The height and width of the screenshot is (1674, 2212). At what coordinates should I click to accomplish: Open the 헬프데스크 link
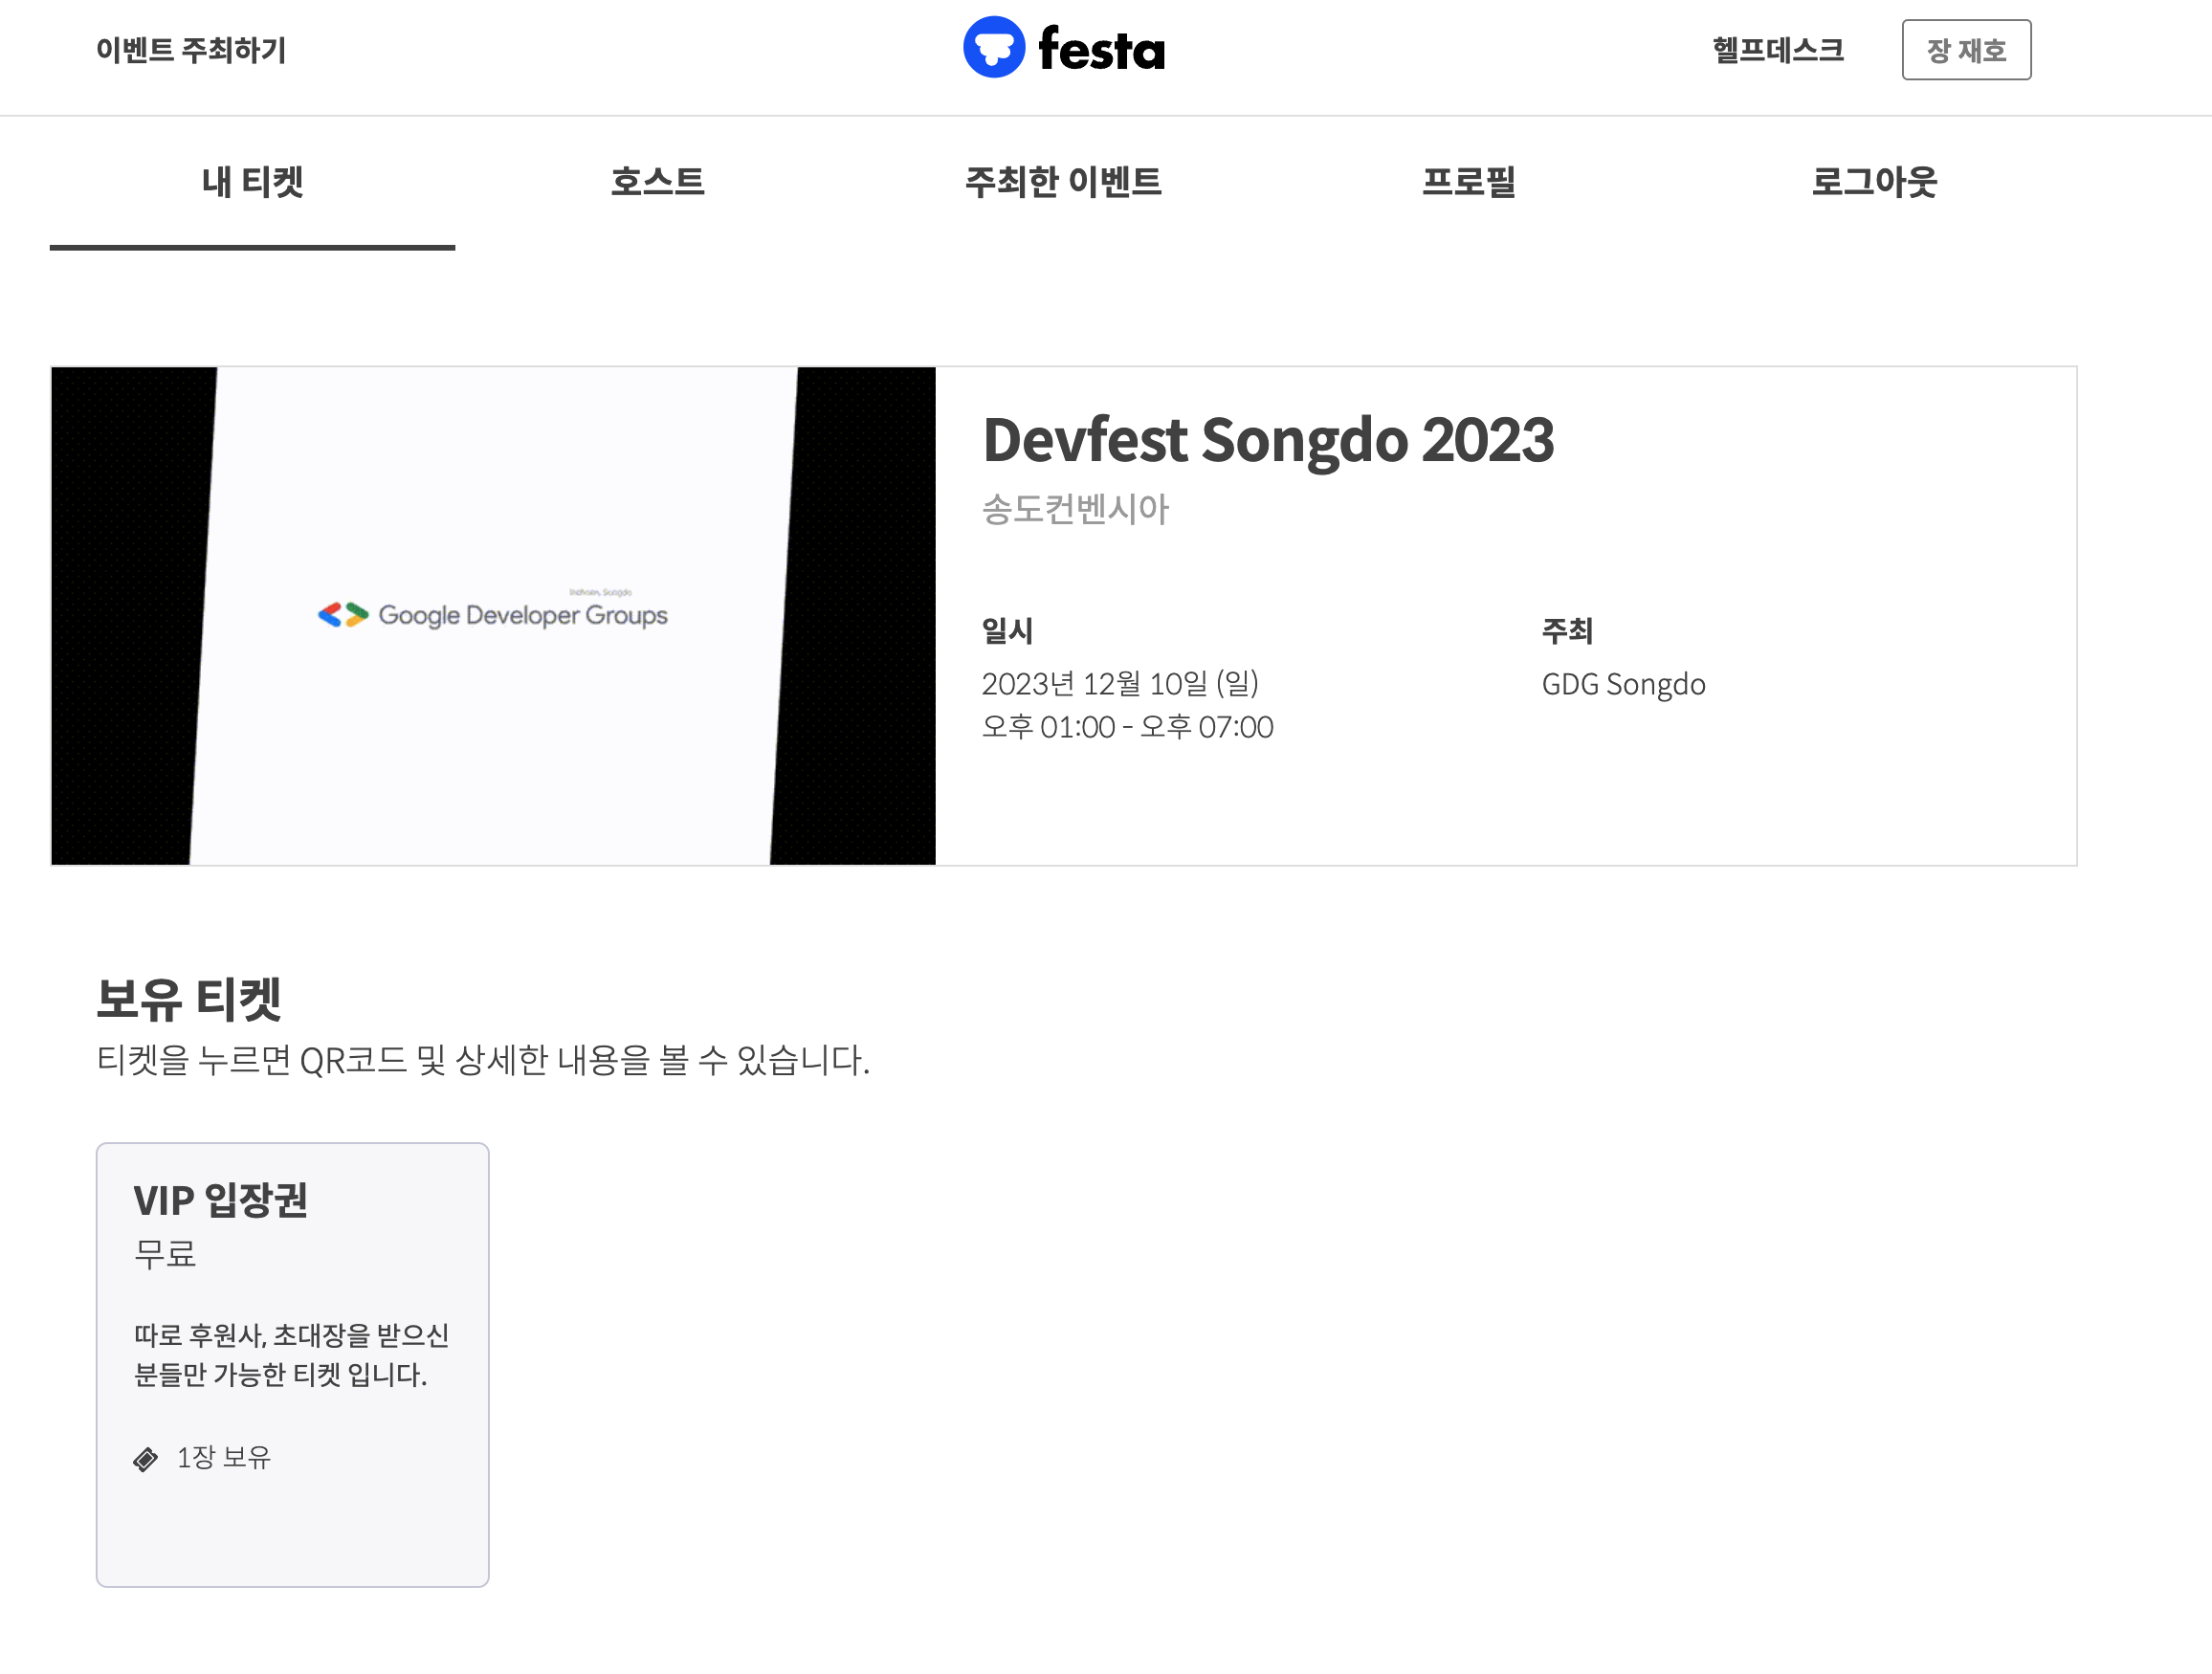1777,50
